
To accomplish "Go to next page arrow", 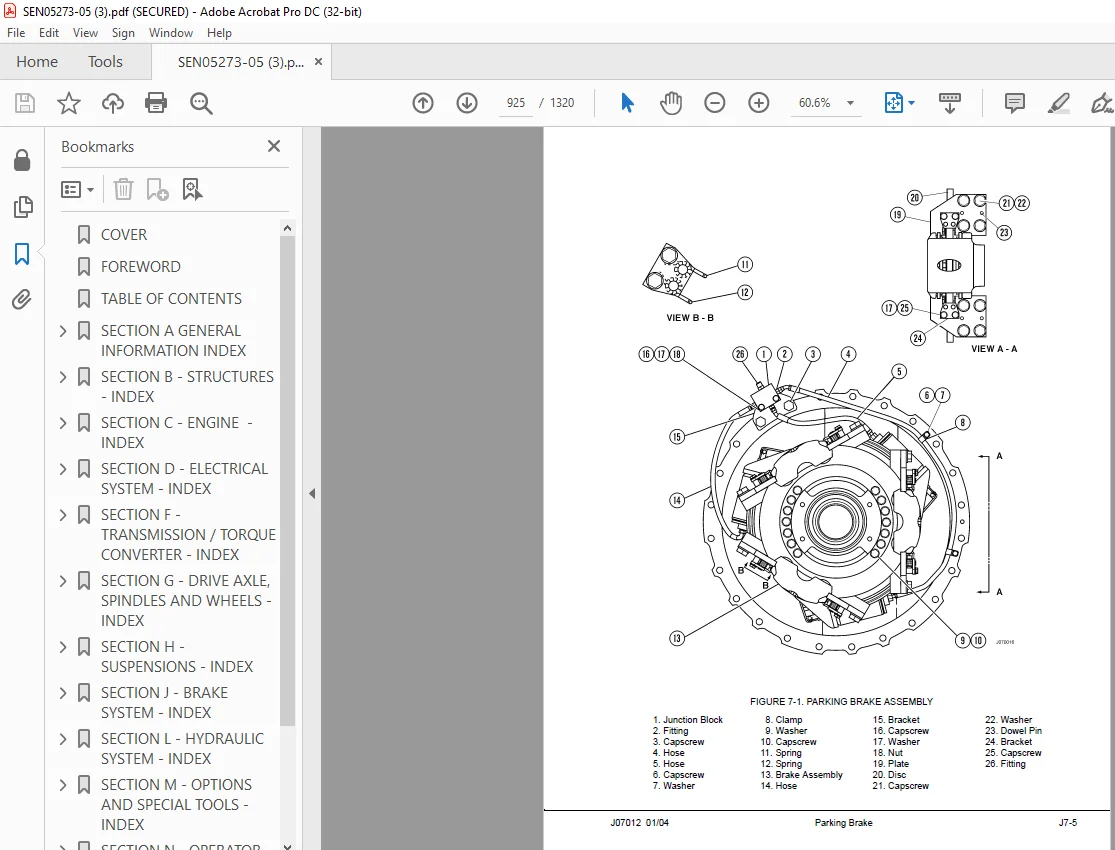I will 467,103.
